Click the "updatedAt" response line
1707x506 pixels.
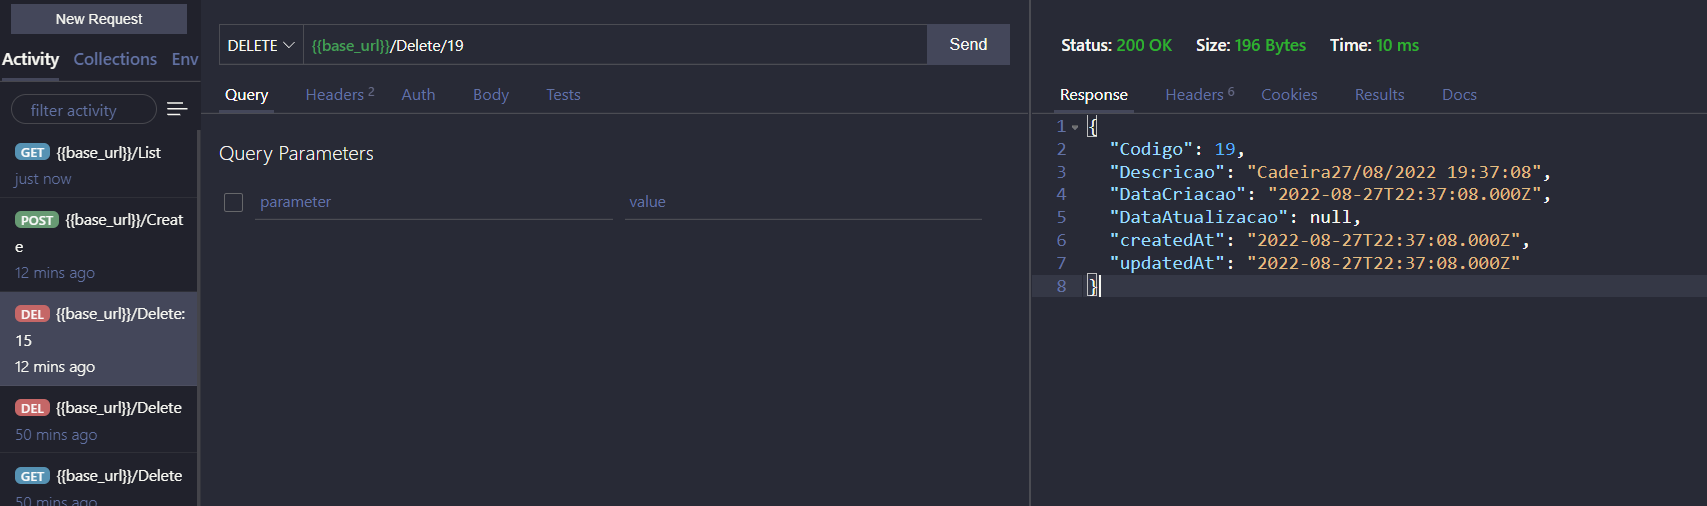point(1314,263)
